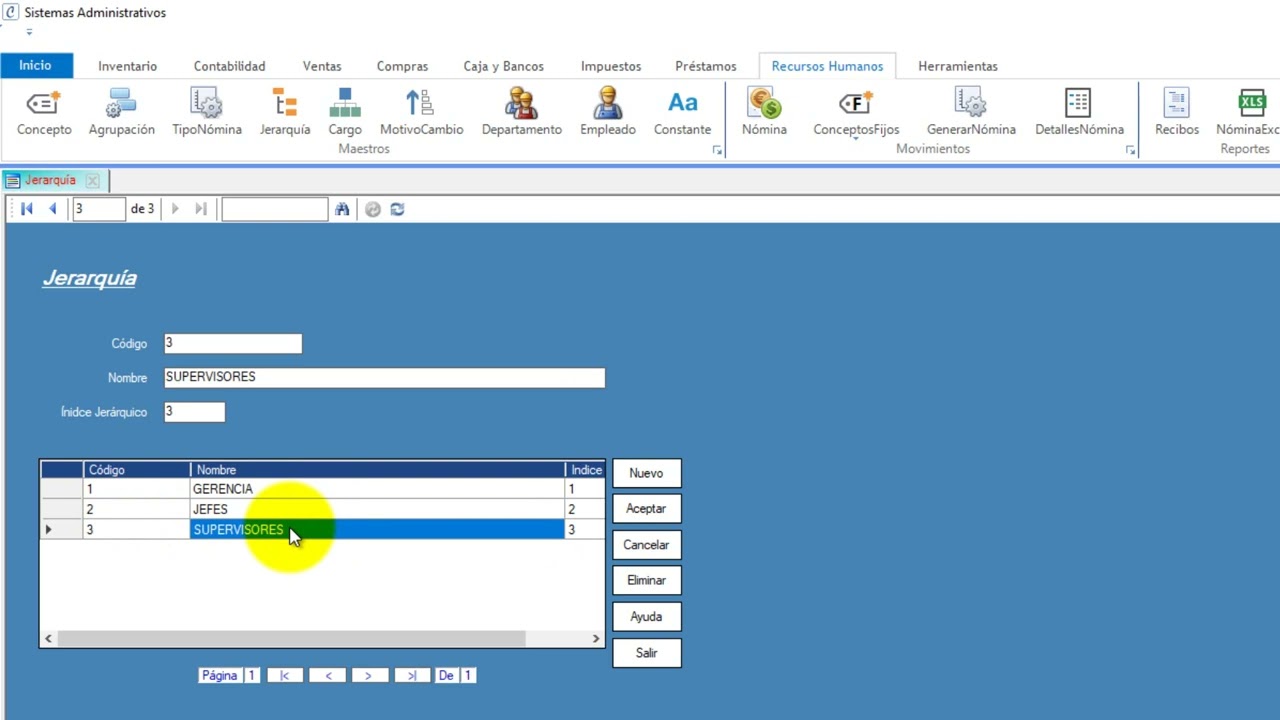Click the Eliminar button

click(646, 581)
